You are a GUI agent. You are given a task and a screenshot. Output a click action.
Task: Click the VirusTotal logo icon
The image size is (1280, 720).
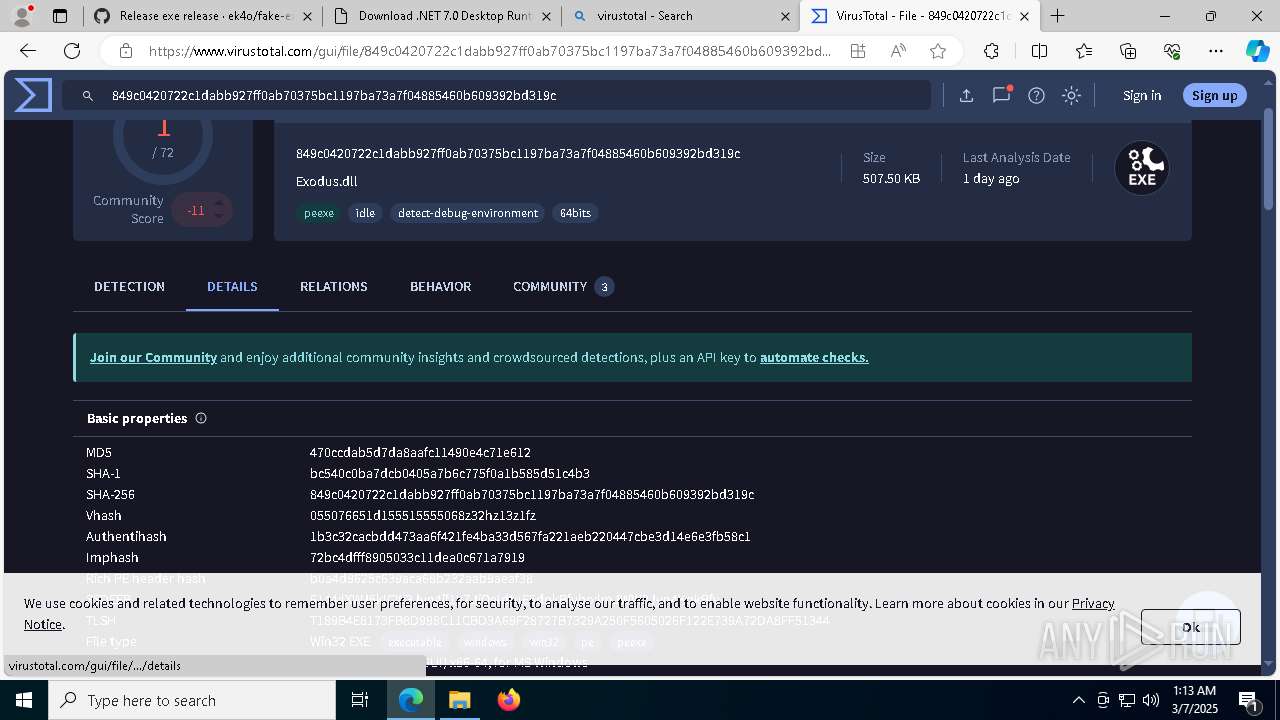click(x=33, y=95)
